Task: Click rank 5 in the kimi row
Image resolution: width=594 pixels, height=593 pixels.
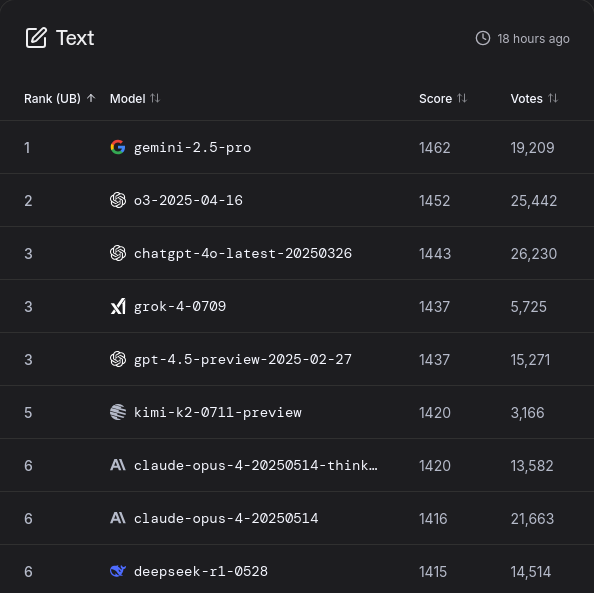Action: [x=28, y=413]
